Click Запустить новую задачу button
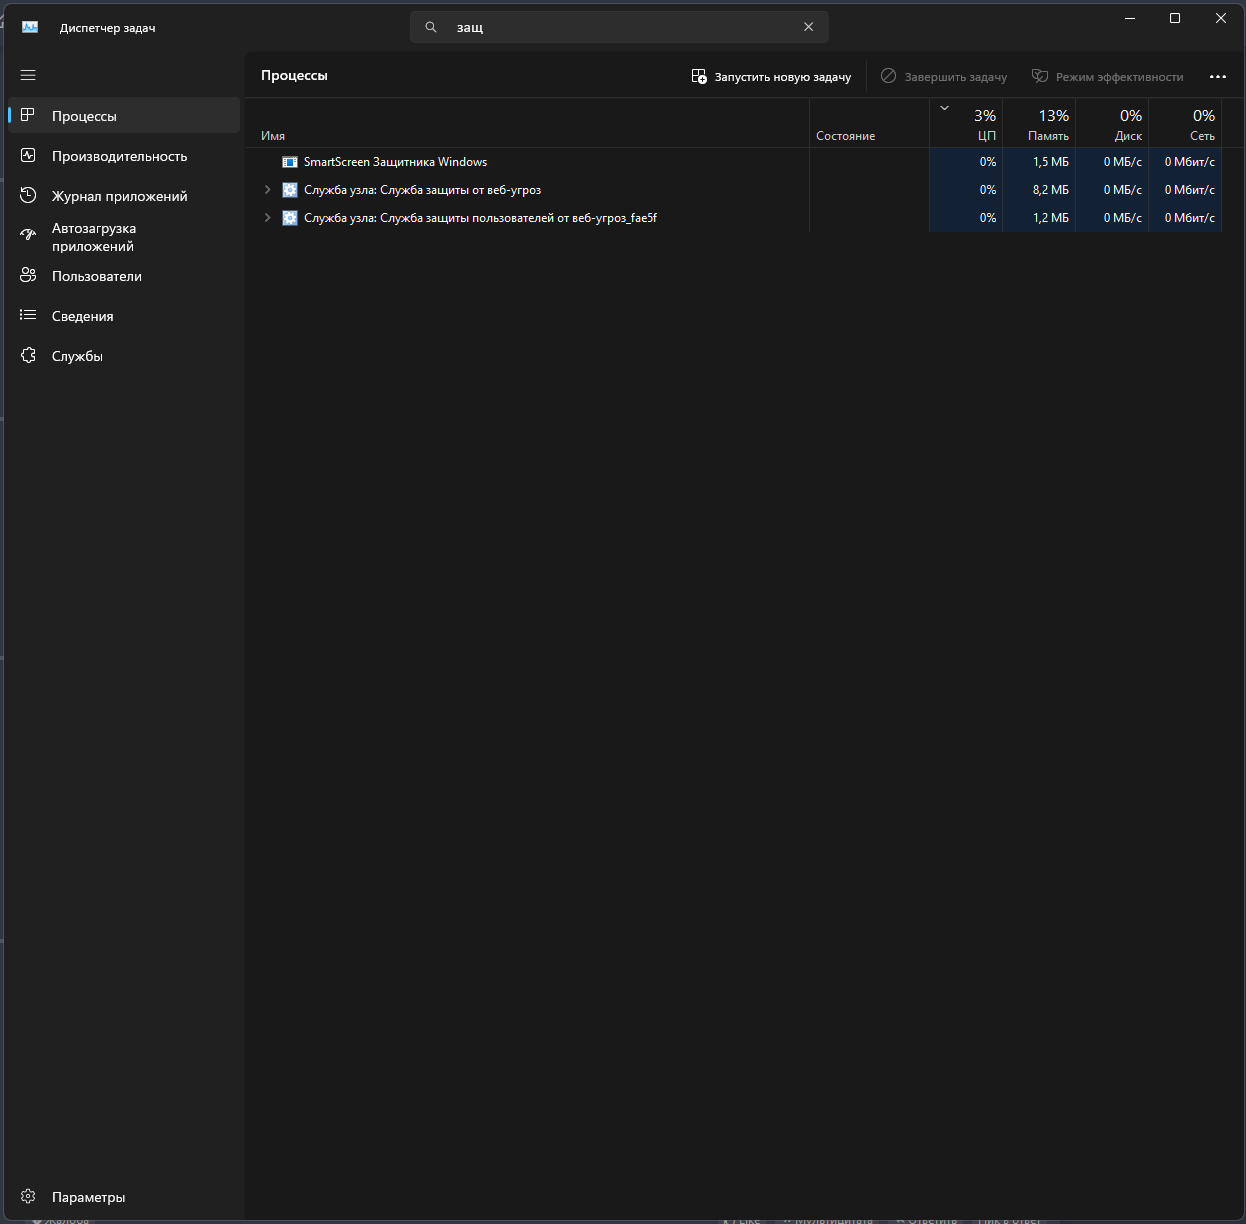Viewport: 1246px width, 1224px height. (771, 76)
